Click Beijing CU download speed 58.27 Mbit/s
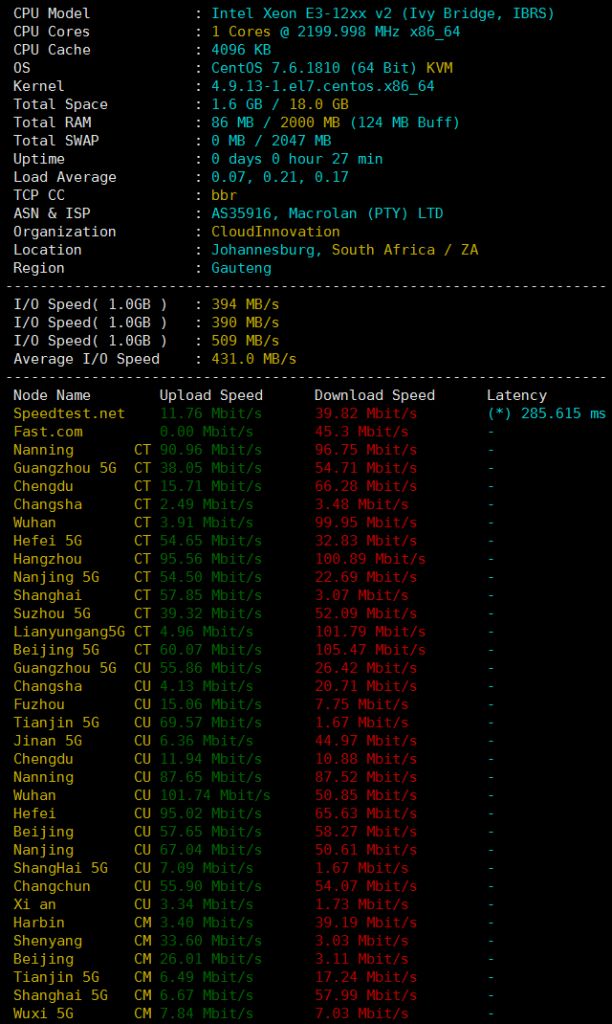Screen dimensions: 612x1024 tap(366, 833)
